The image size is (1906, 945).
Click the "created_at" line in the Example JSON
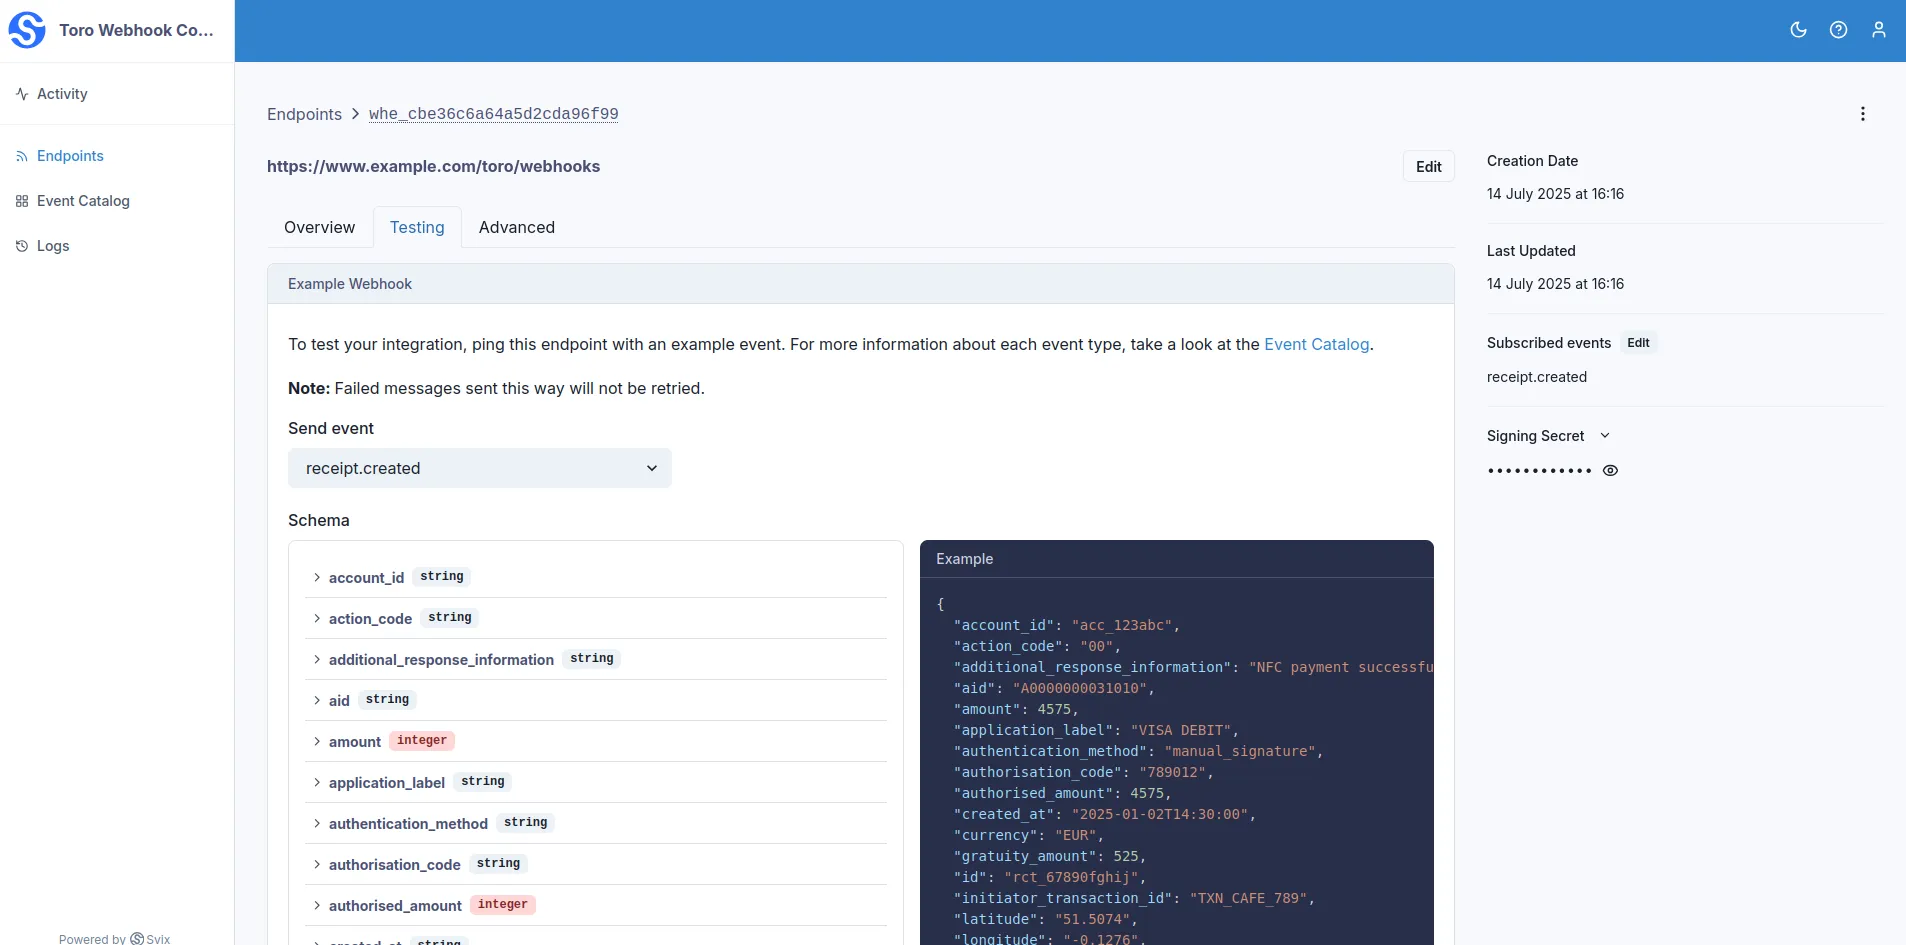click(1104, 814)
